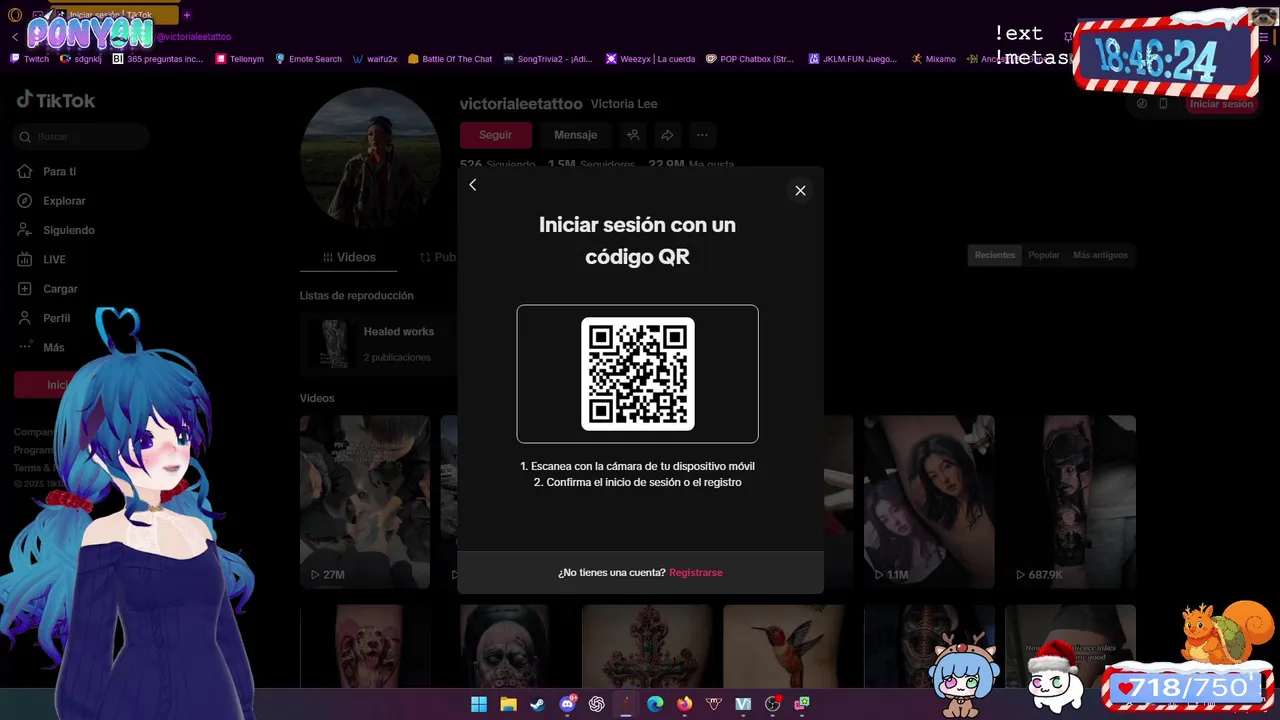Open ChatGPT from the taskbar
1280x720 pixels.
point(597,704)
